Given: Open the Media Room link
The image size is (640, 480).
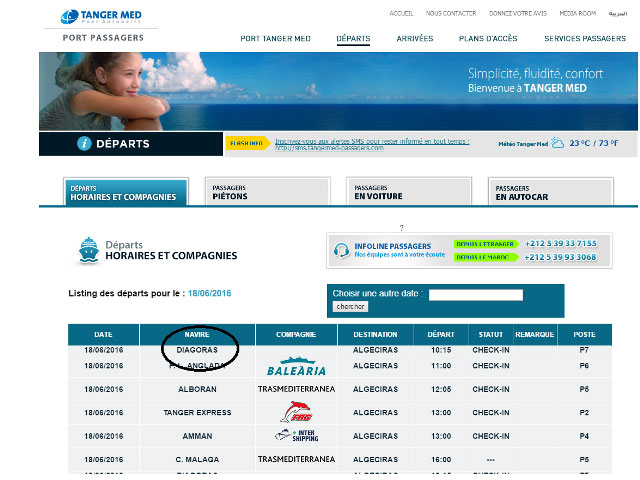Looking at the screenshot, I should click(579, 13).
